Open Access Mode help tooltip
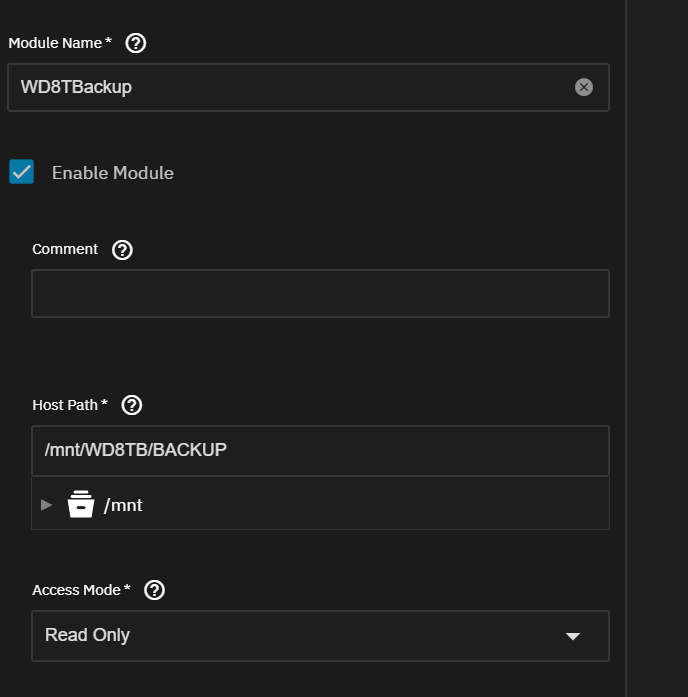The image size is (688, 697). [x=154, y=590]
